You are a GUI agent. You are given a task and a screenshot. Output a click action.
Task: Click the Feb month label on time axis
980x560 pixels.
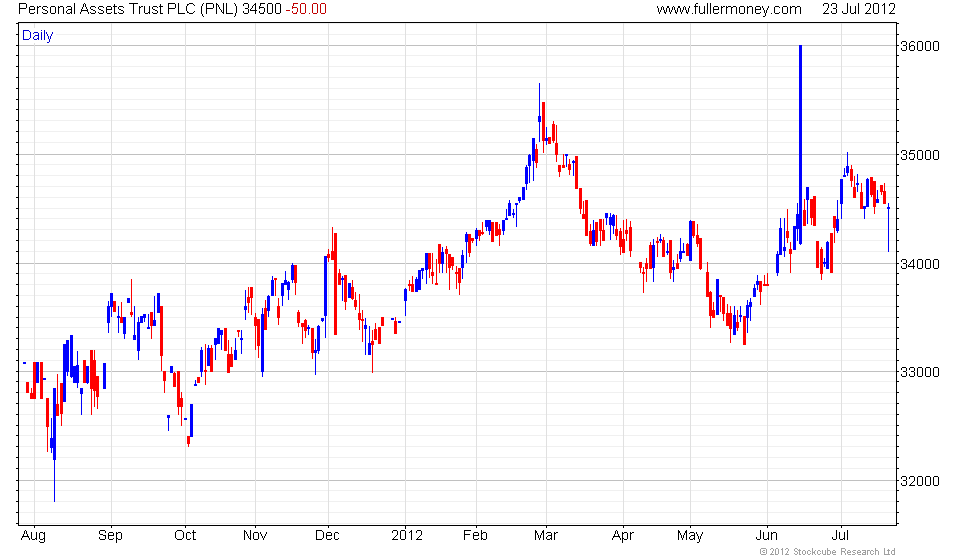[475, 536]
